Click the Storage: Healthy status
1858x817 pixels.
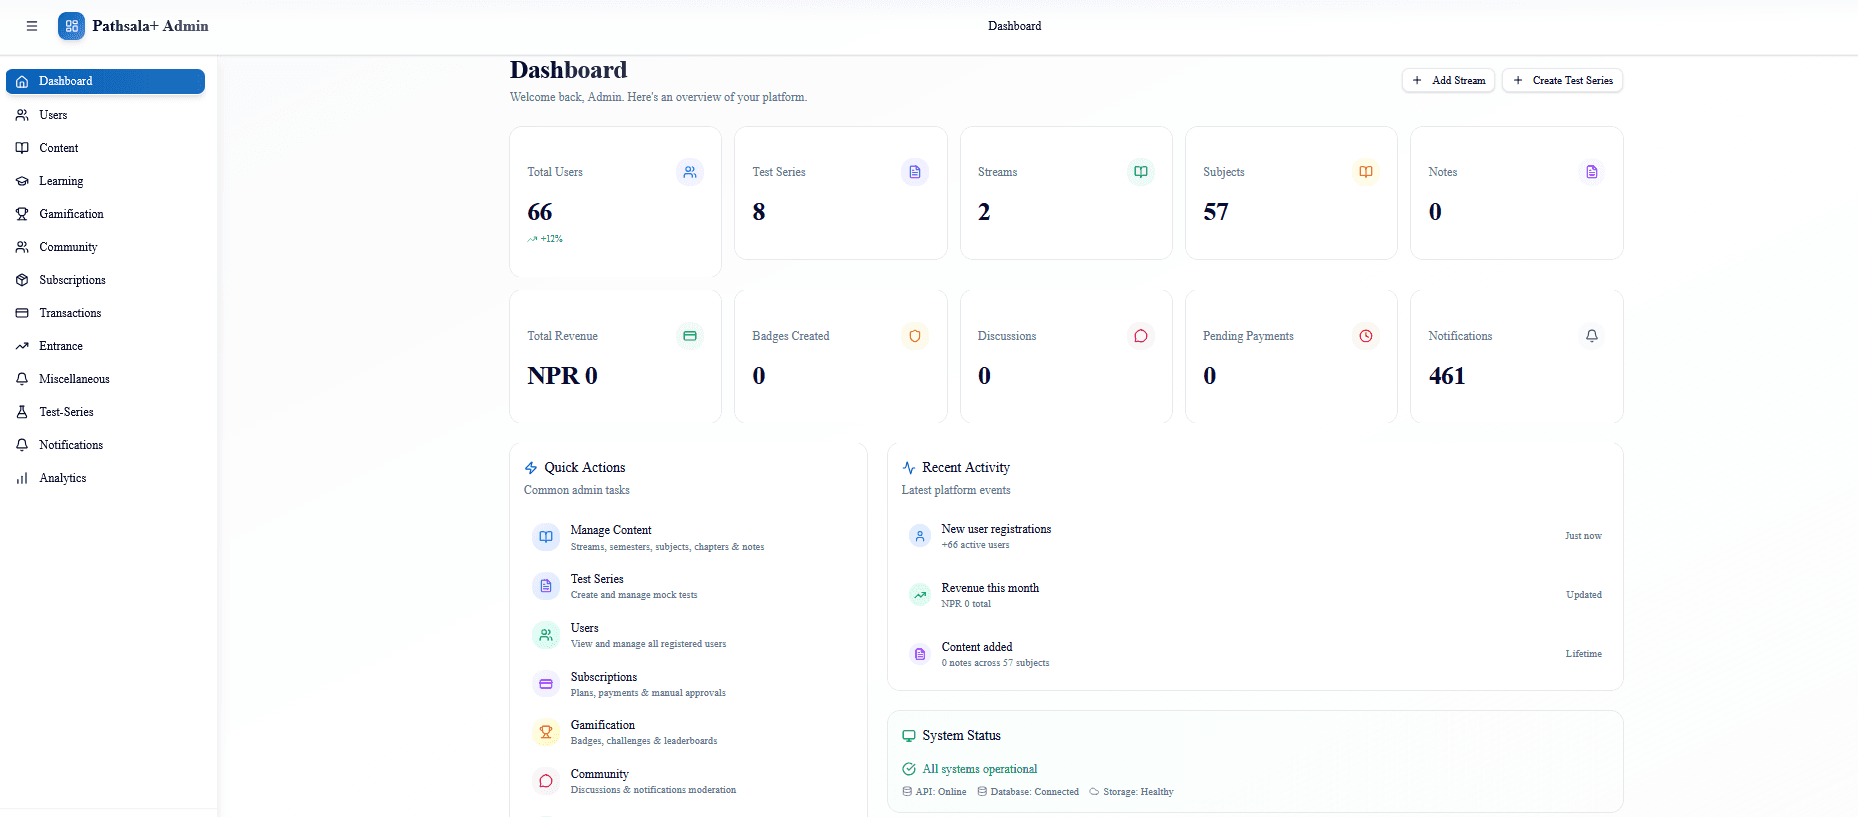click(1132, 792)
